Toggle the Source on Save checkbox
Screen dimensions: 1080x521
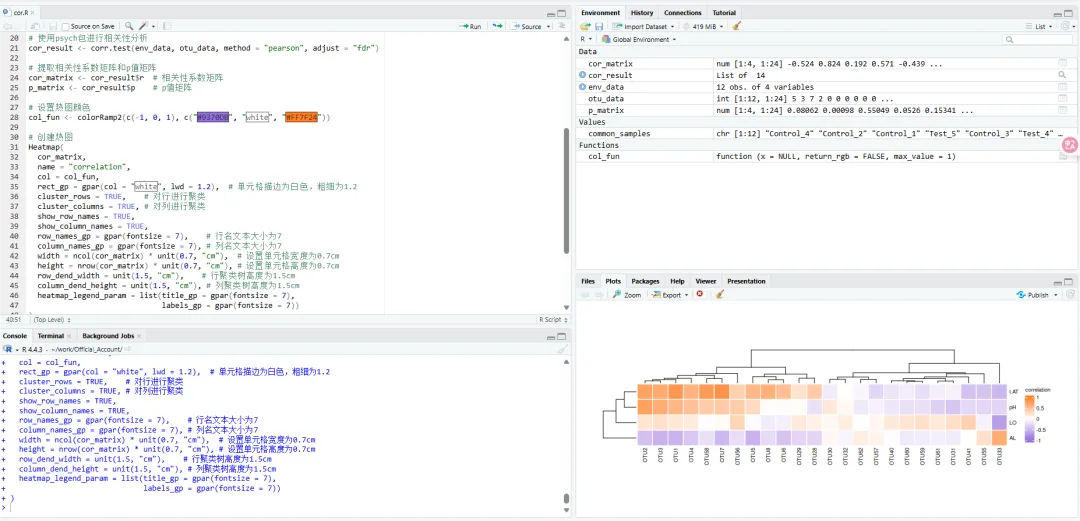(x=66, y=26)
